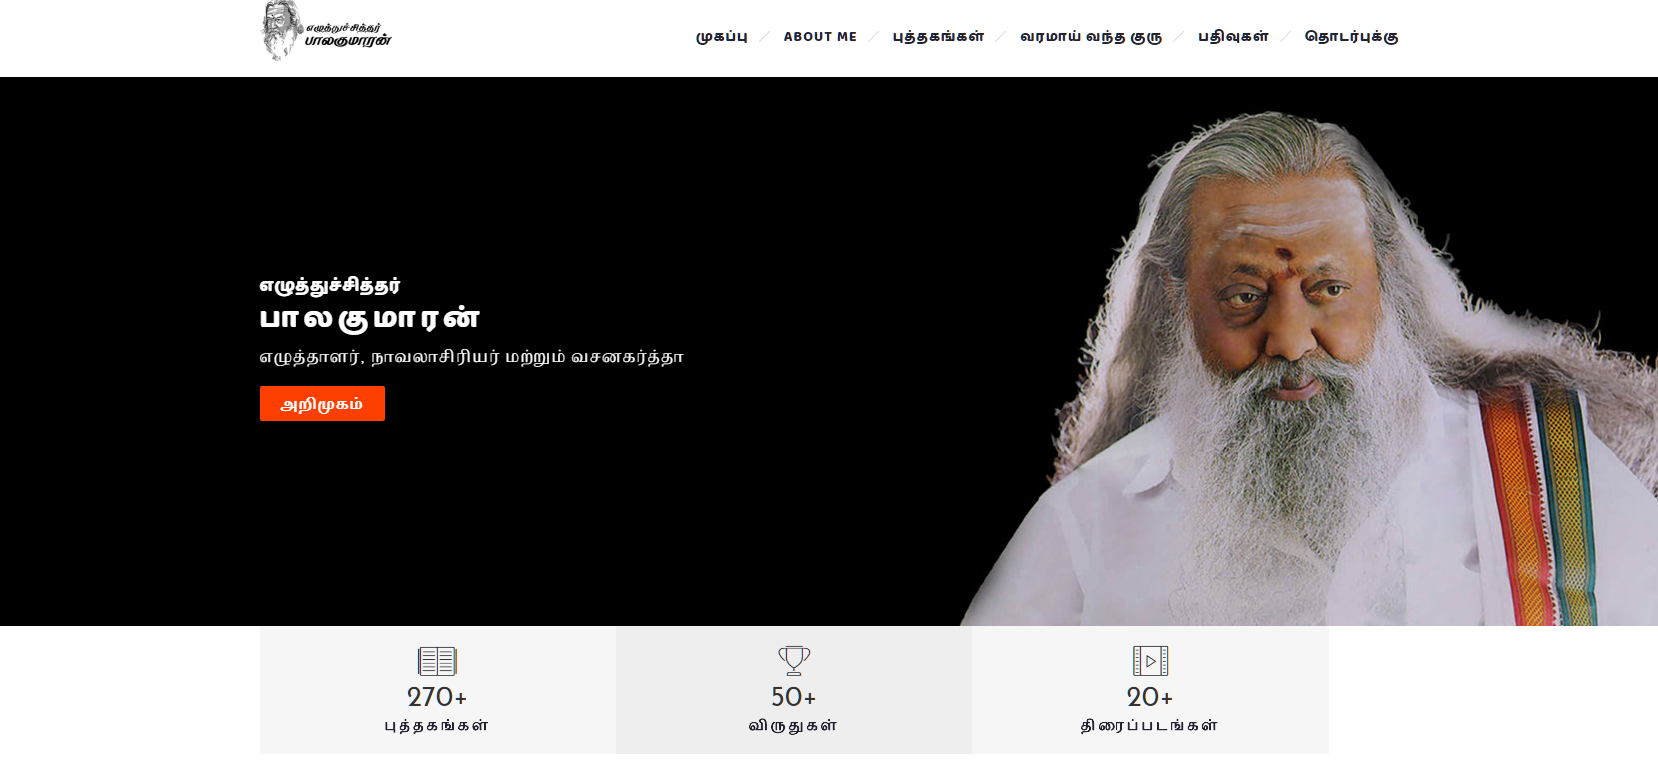Click the large பாலகுமாரன் hero heading

[x=370, y=319]
